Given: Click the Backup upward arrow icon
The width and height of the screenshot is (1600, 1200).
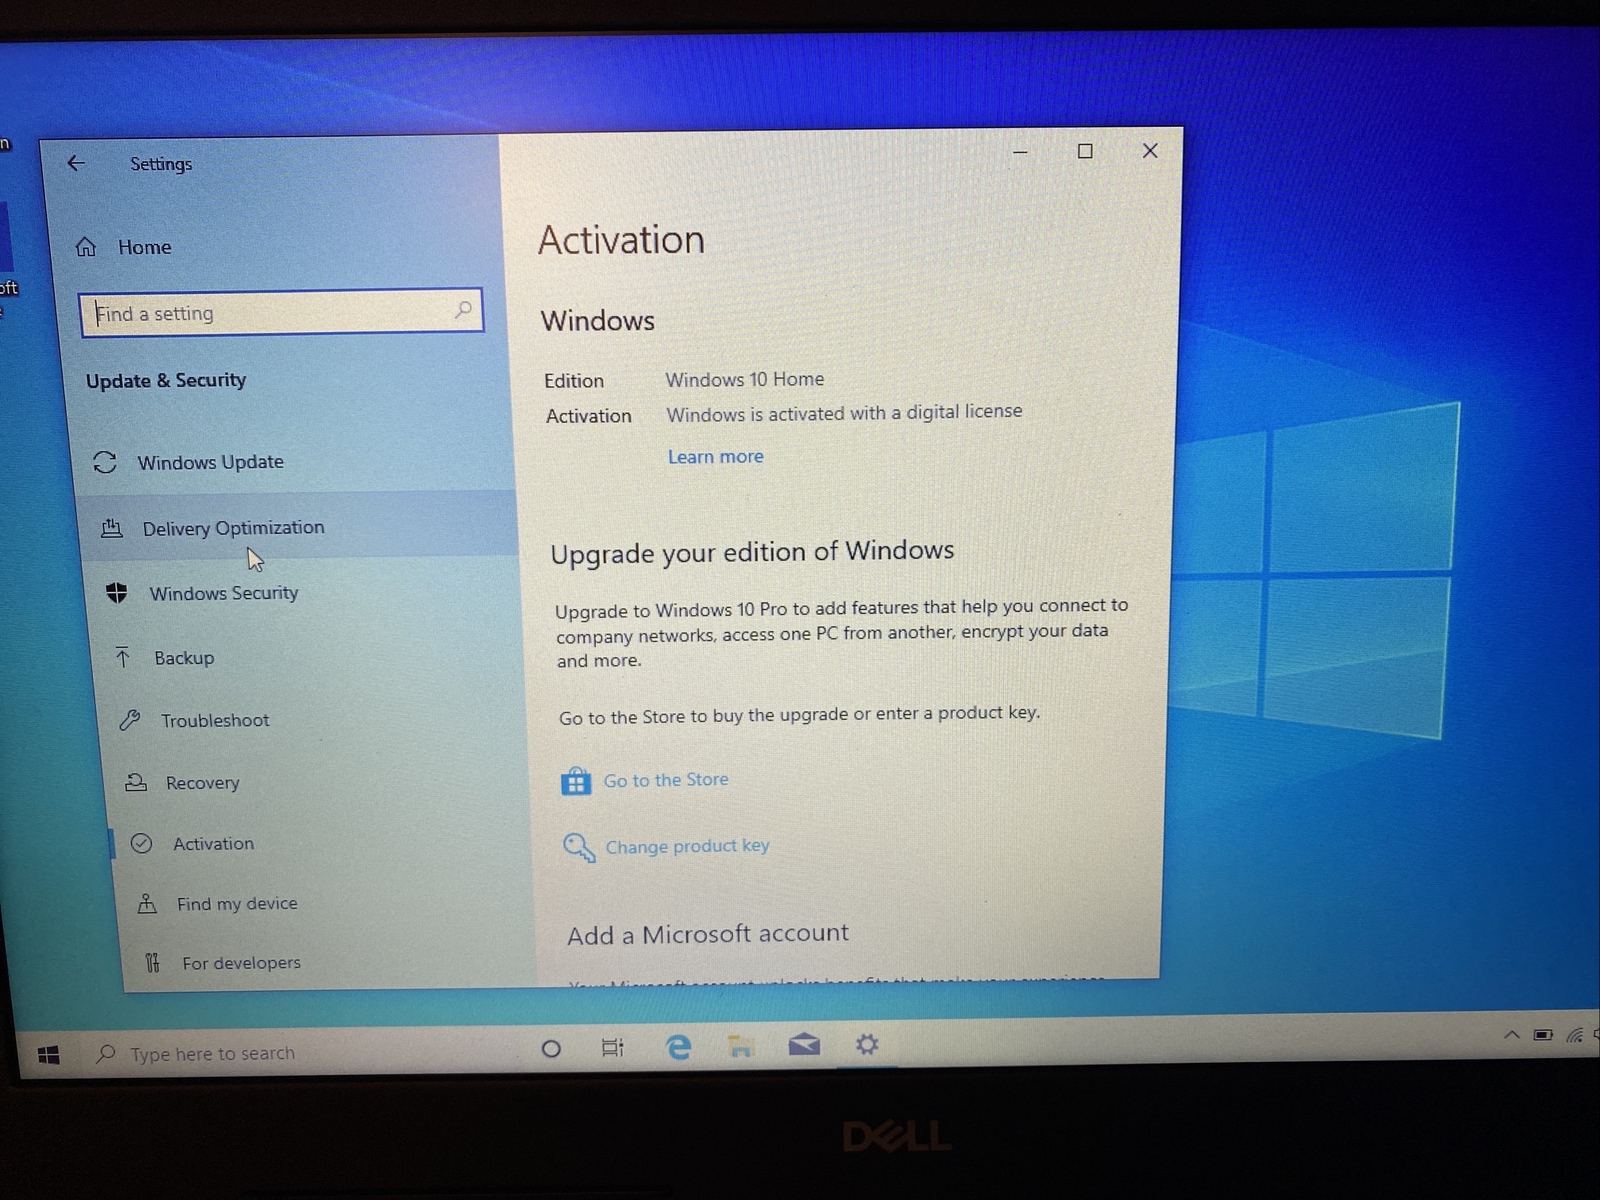Looking at the screenshot, I should pyautogui.click(x=123, y=657).
